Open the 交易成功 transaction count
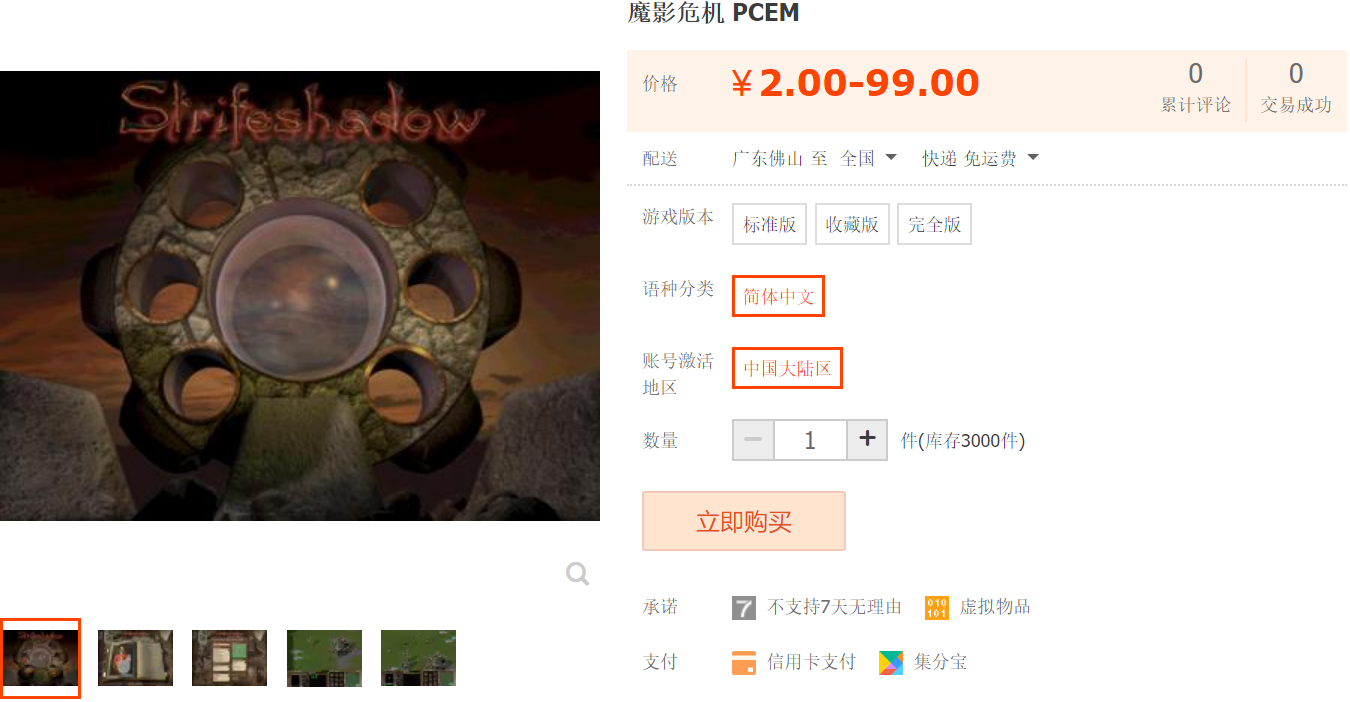This screenshot has width=1350, height=702. [1296, 89]
